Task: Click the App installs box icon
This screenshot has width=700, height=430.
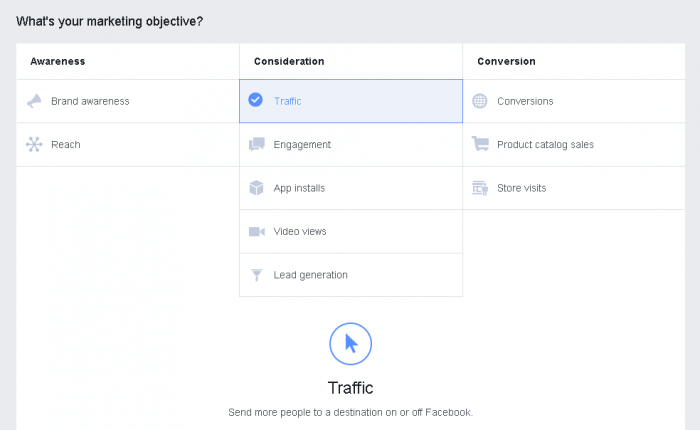Action: 256,188
